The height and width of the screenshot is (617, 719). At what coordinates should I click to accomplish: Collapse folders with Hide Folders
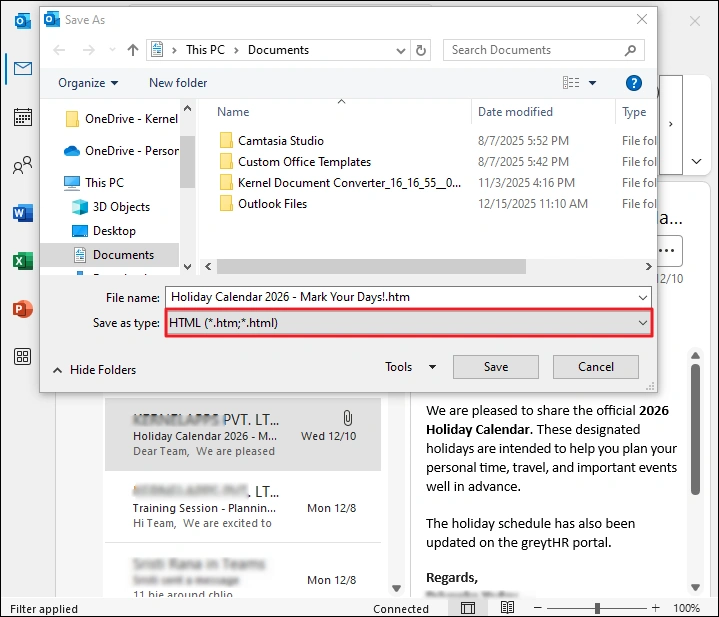click(x=95, y=369)
